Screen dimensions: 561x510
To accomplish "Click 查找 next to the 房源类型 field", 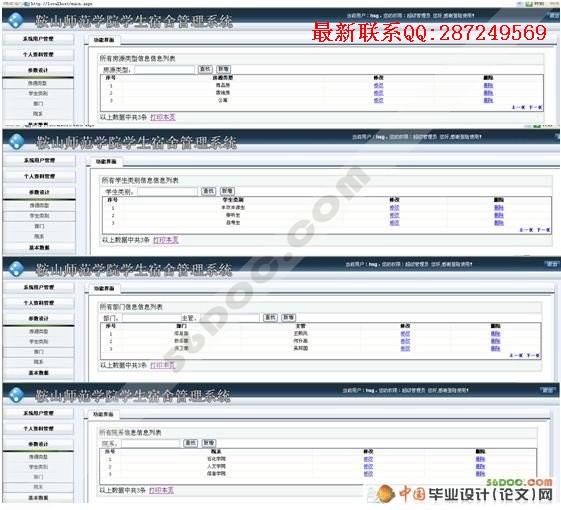I will pos(205,69).
